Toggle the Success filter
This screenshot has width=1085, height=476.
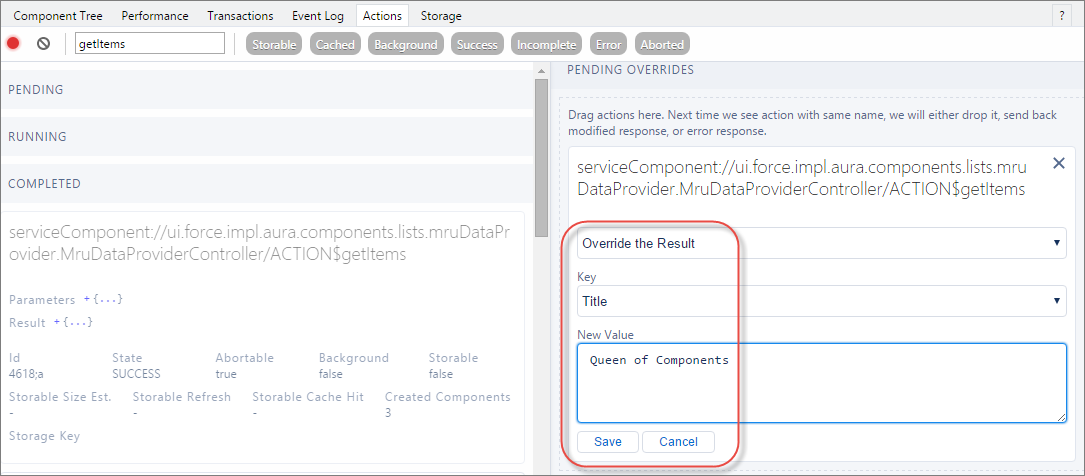[x=477, y=44]
